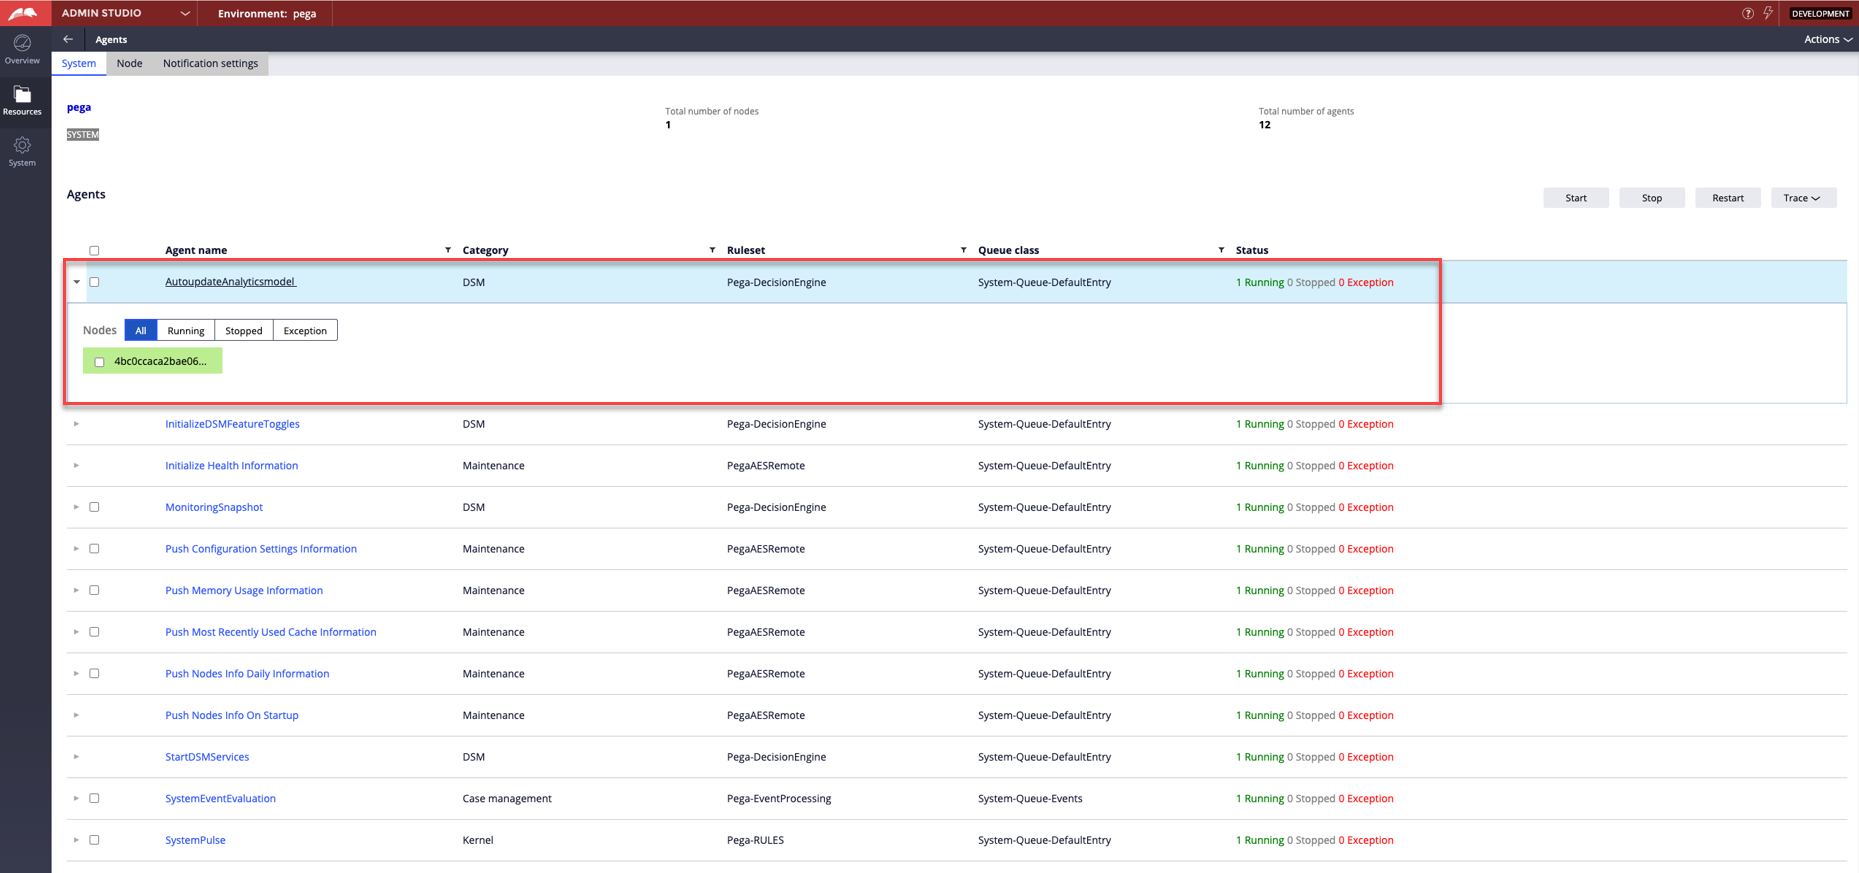Check the Push Nodes Info Daily Information checkbox

click(94, 674)
